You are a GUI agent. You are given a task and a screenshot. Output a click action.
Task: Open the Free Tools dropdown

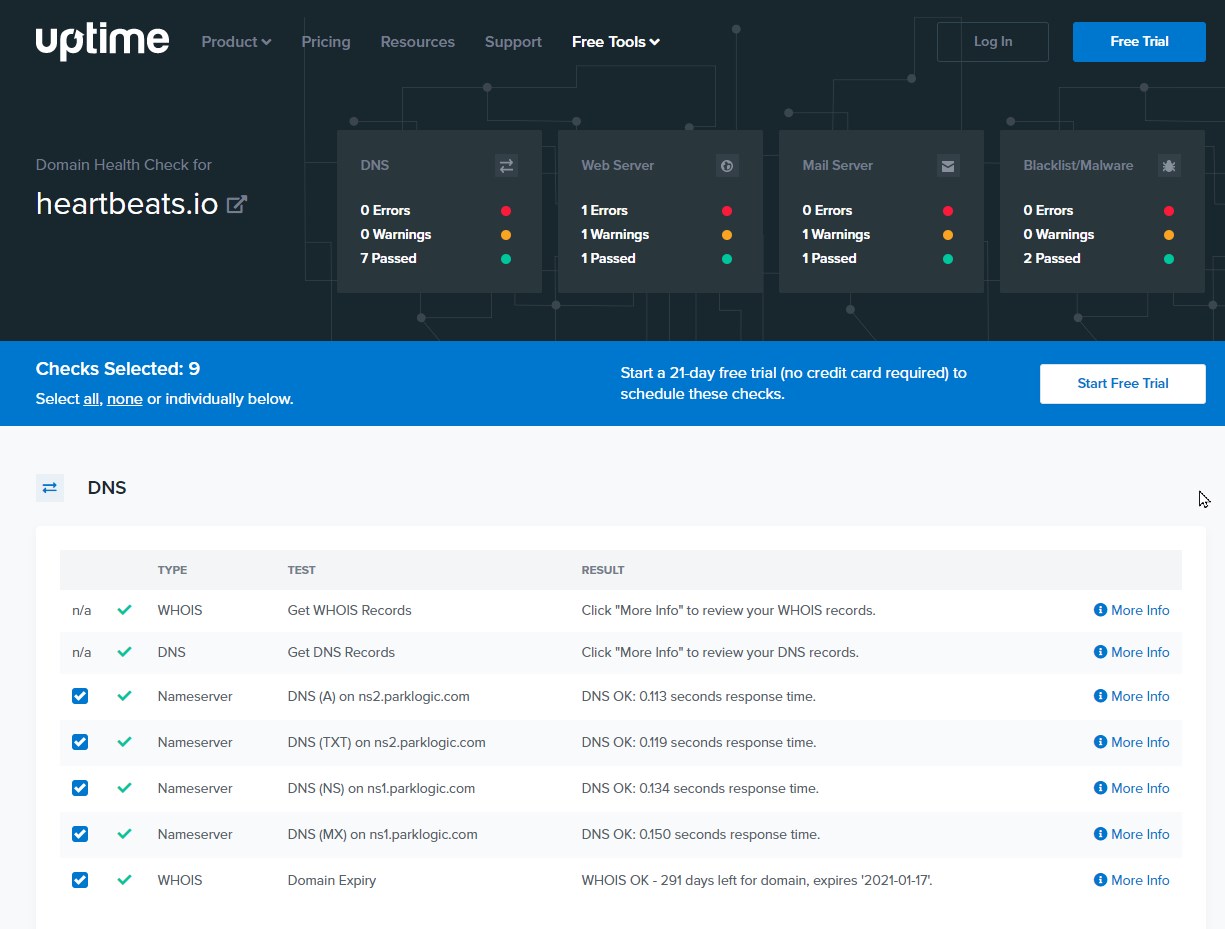(x=615, y=42)
